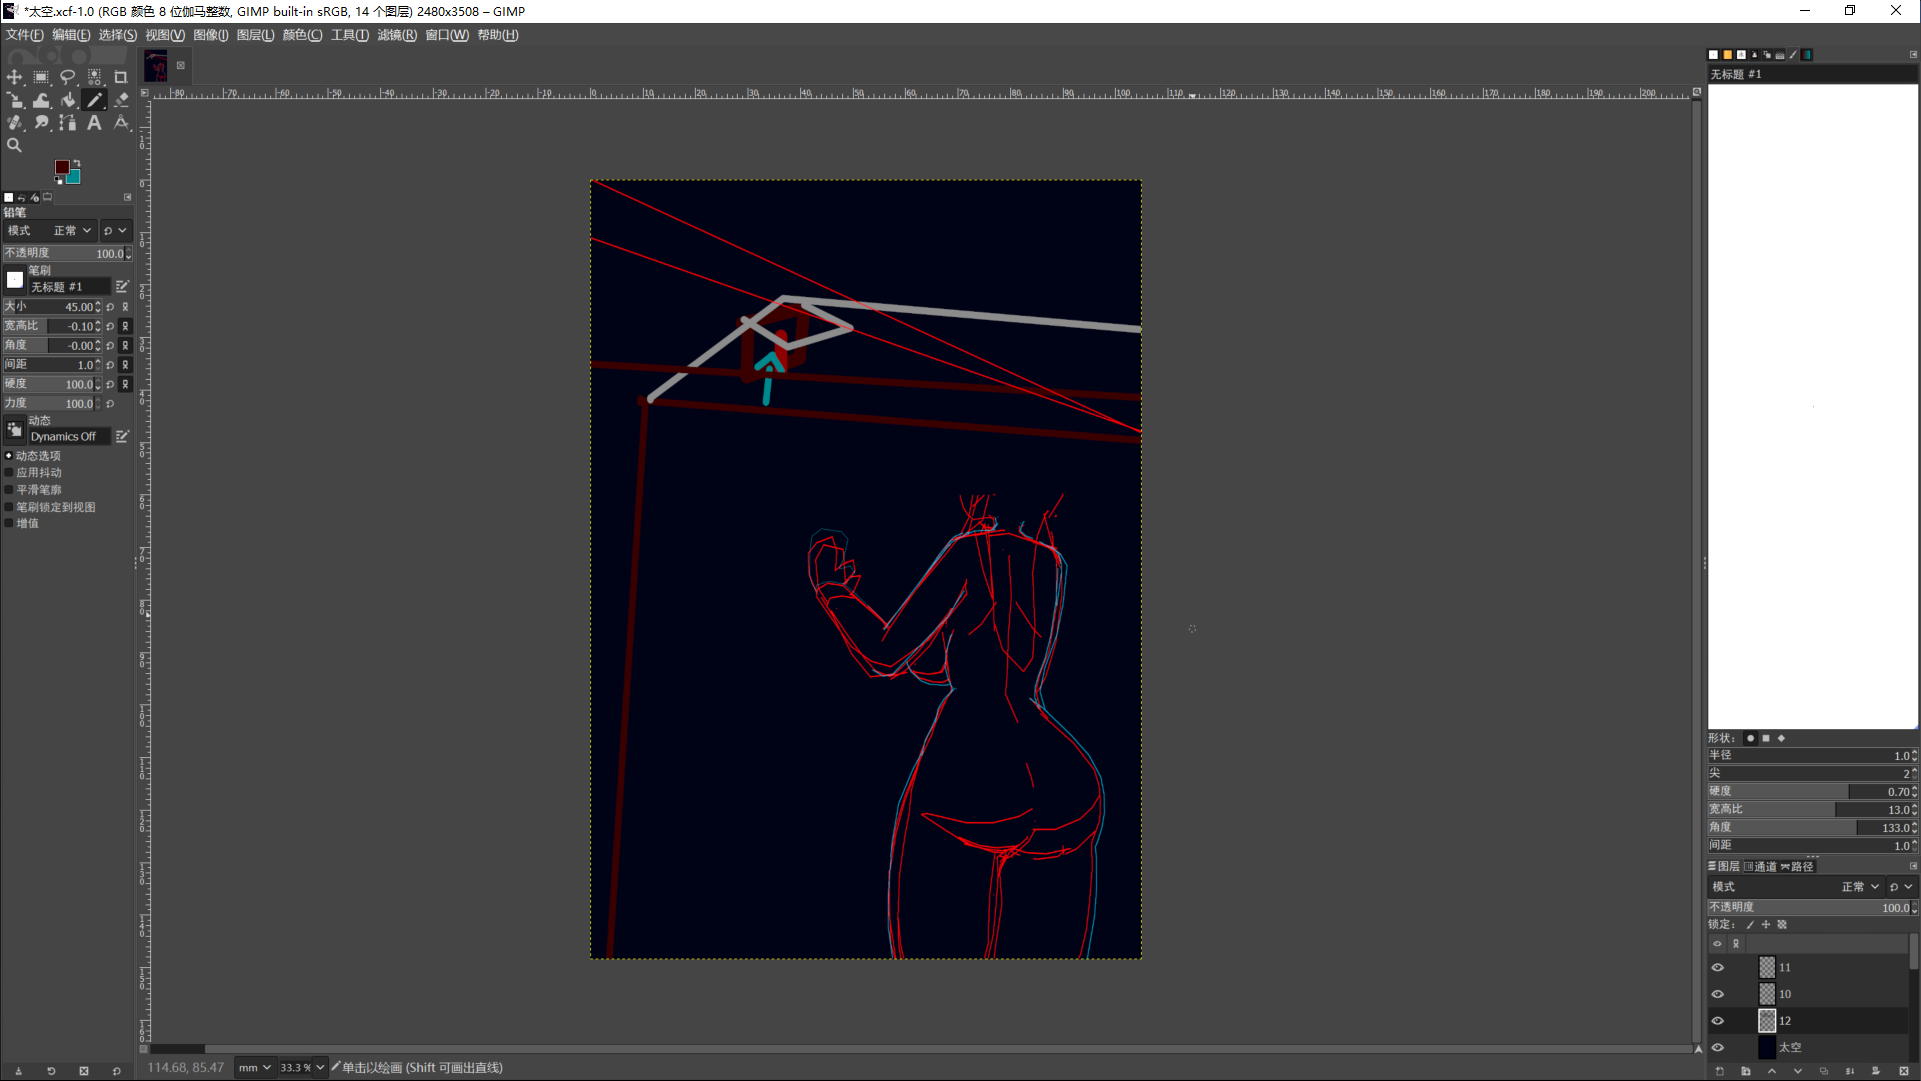Hide layer 11 via eye icon

click(1718, 967)
